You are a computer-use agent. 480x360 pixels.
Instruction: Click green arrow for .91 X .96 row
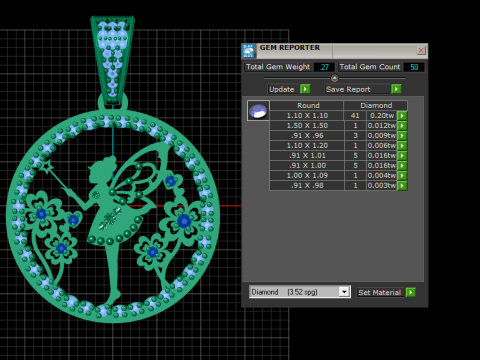point(402,136)
